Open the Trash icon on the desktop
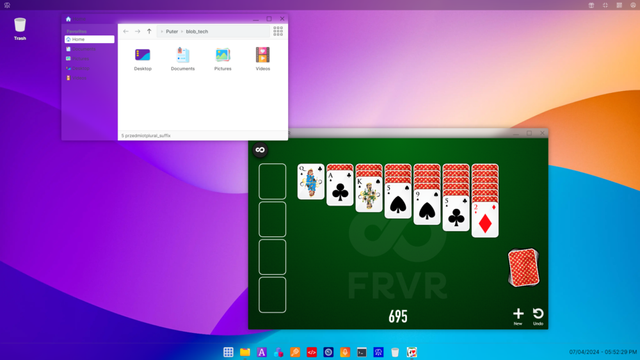The image size is (640, 360). [x=20, y=29]
